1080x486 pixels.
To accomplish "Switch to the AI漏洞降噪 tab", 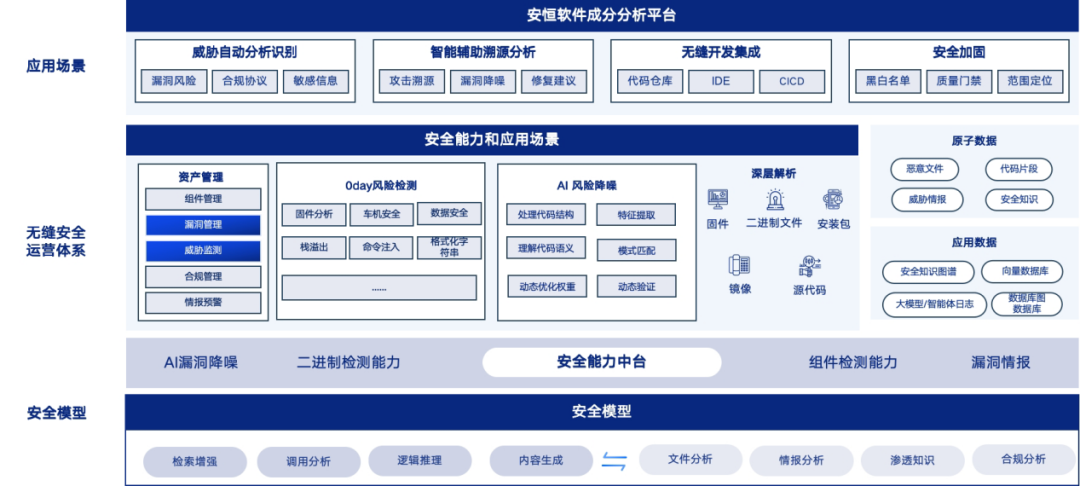I will pyautogui.click(x=201, y=362).
